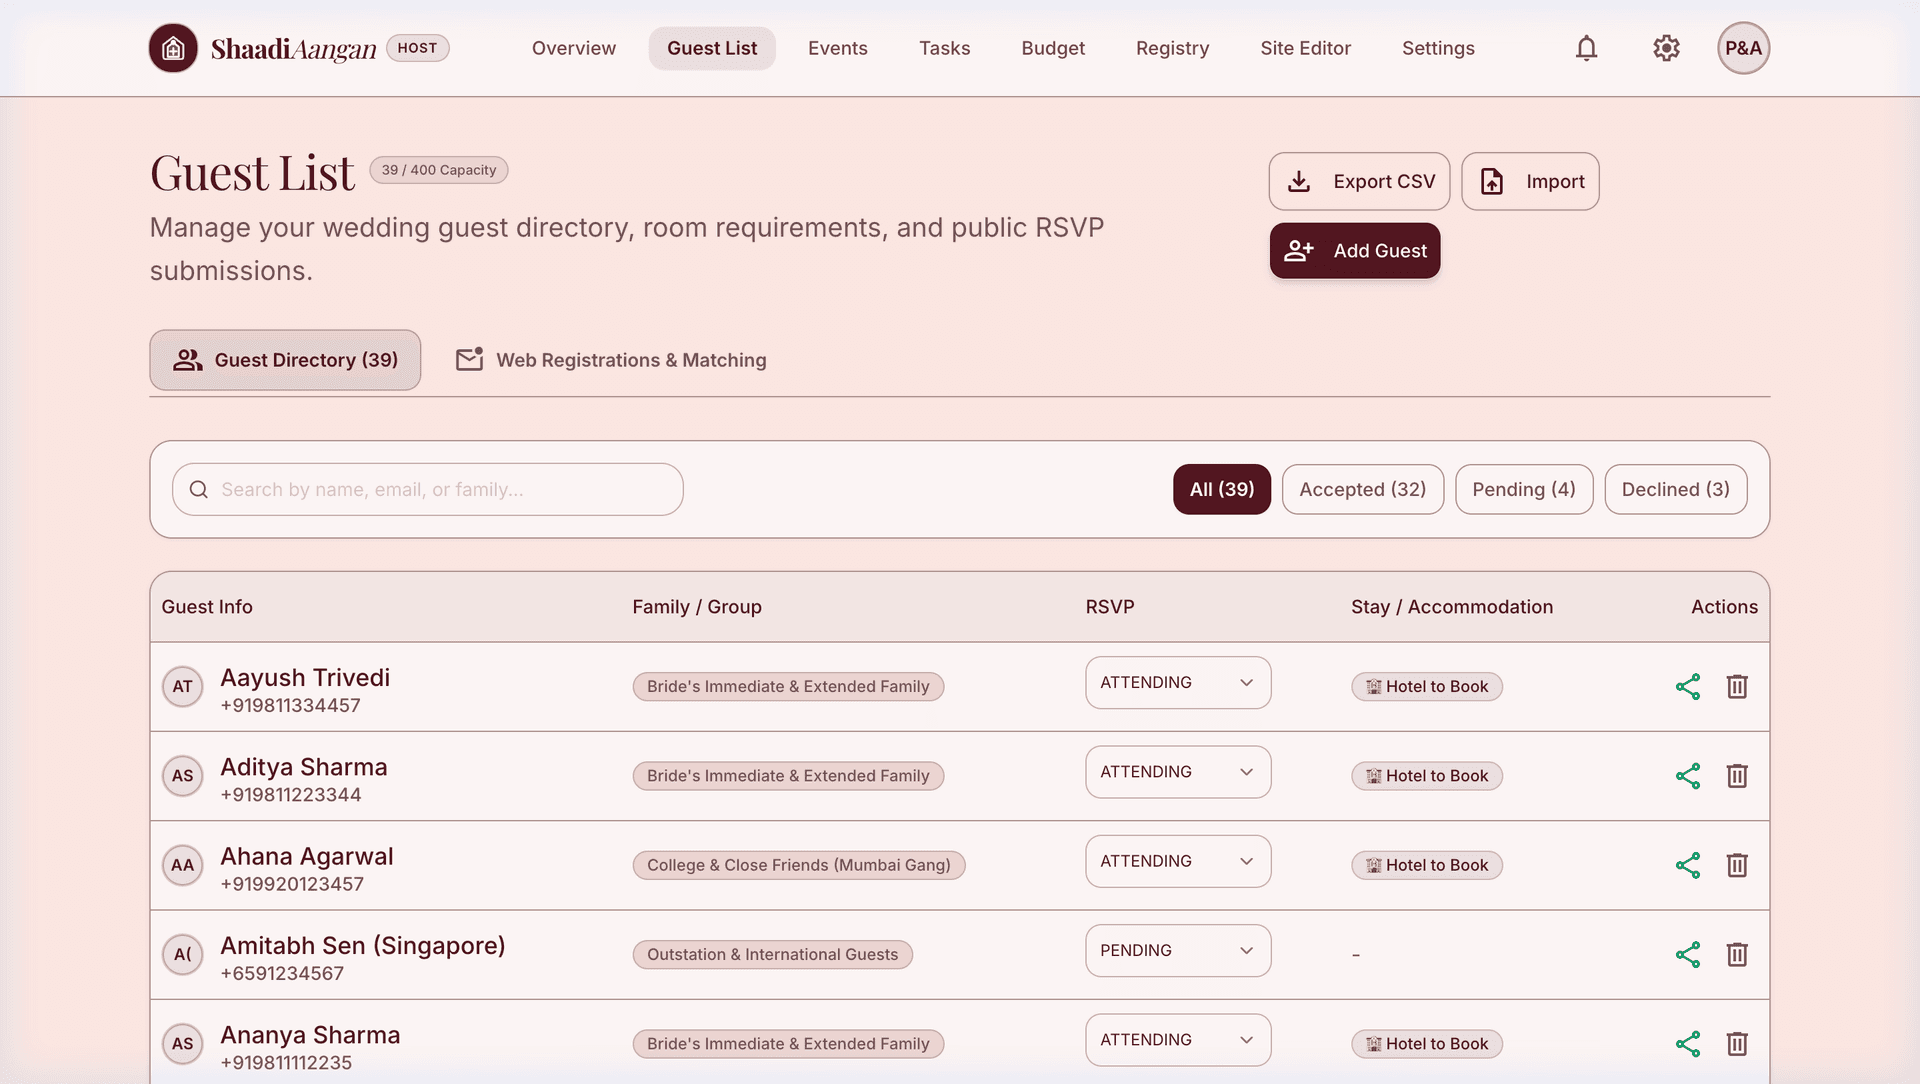
Task: Share Aayush Trivedi's invite
Action: (1688, 687)
